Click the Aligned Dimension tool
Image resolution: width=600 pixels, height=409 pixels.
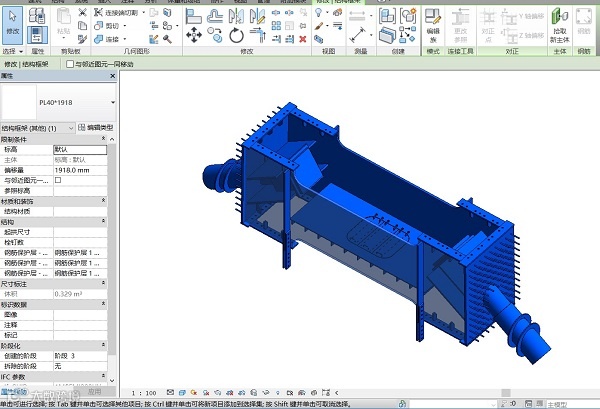click(358, 35)
